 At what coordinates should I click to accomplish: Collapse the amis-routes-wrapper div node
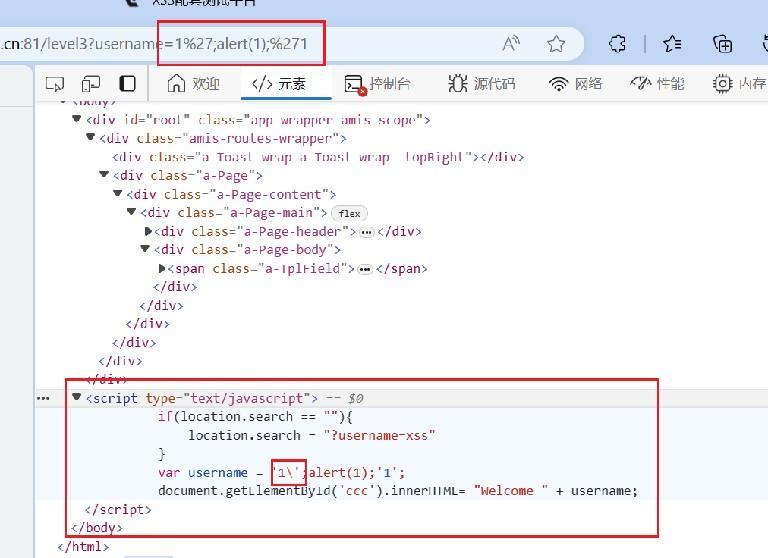90,137
